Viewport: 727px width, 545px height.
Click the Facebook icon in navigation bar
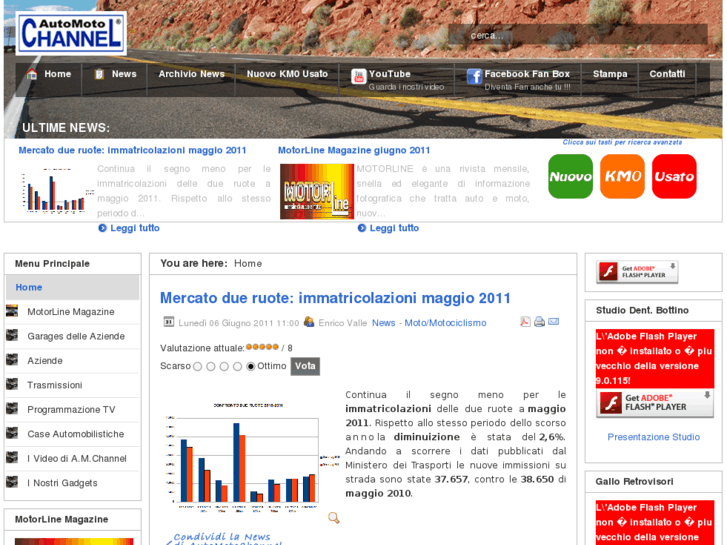coord(474,77)
